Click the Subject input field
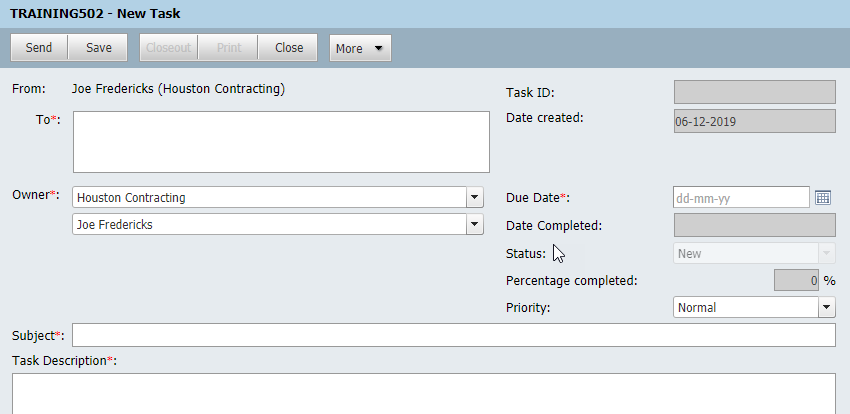Viewport: 850px width, 414px height. pyautogui.click(x=454, y=335)
